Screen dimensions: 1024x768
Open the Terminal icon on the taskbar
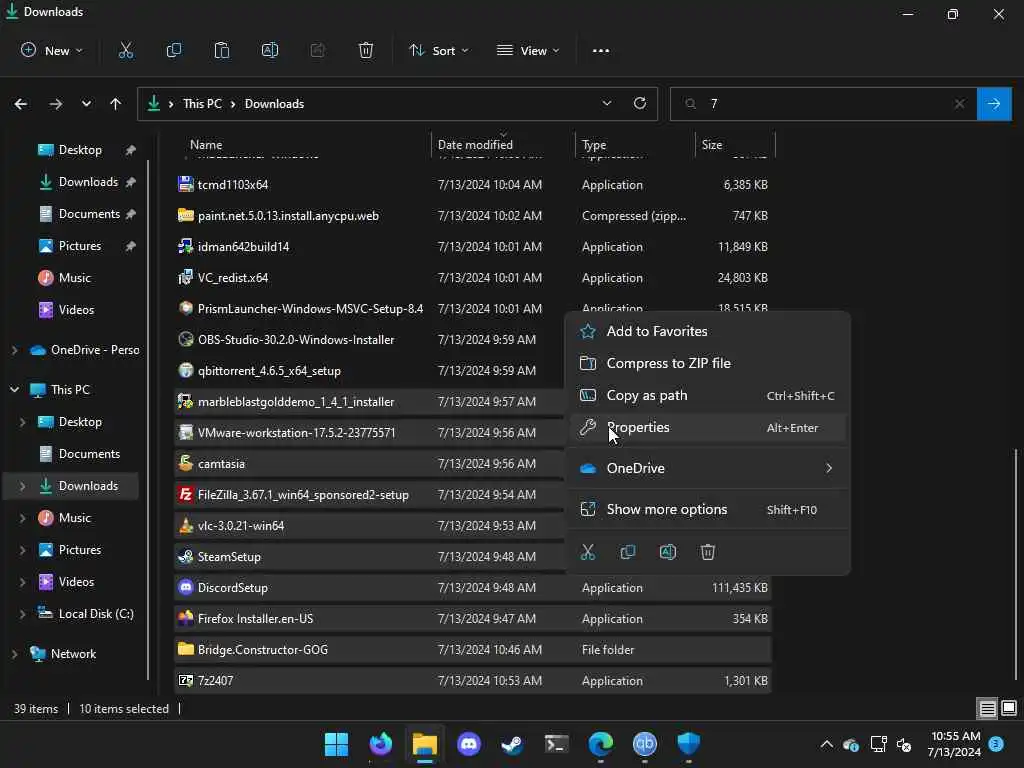[x=556, y=744]
